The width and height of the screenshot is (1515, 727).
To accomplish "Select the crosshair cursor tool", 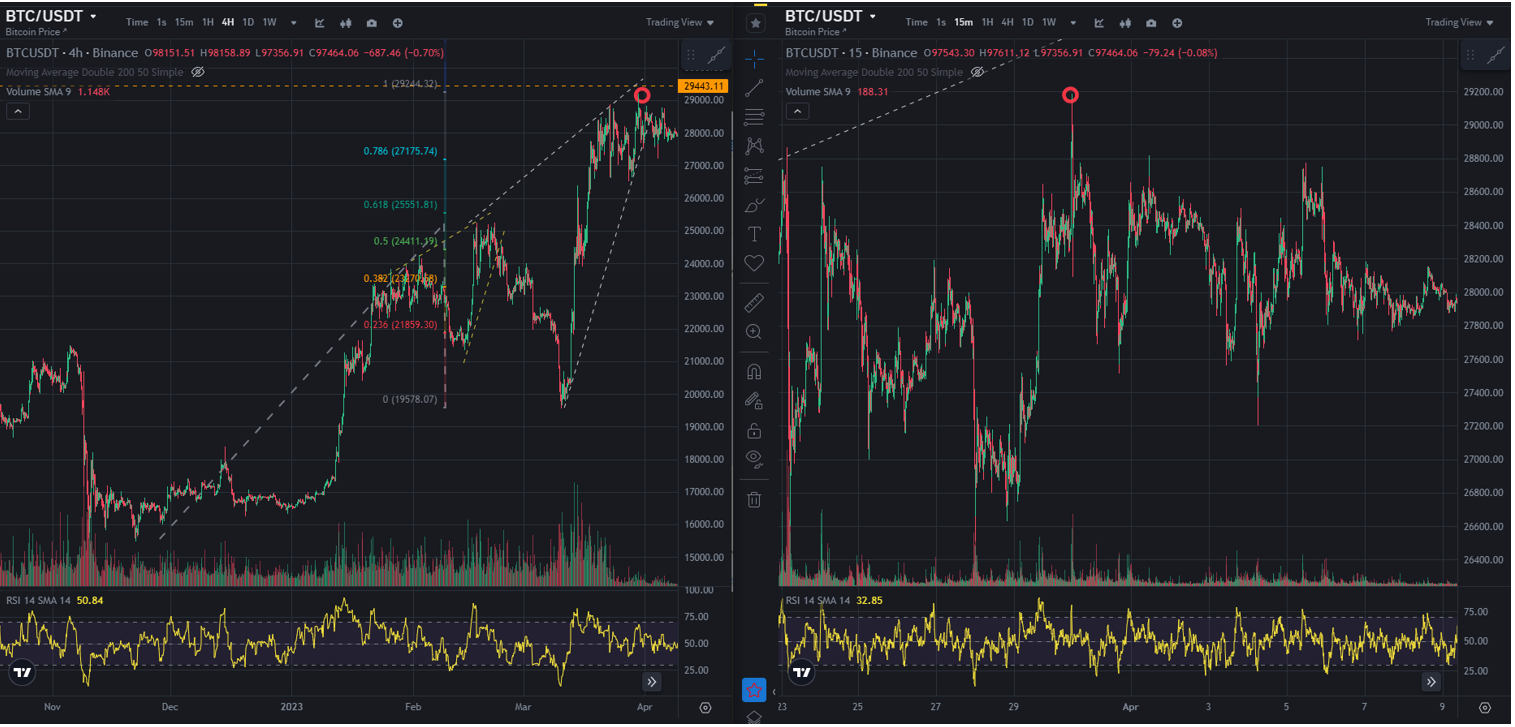I will (754, 58).
